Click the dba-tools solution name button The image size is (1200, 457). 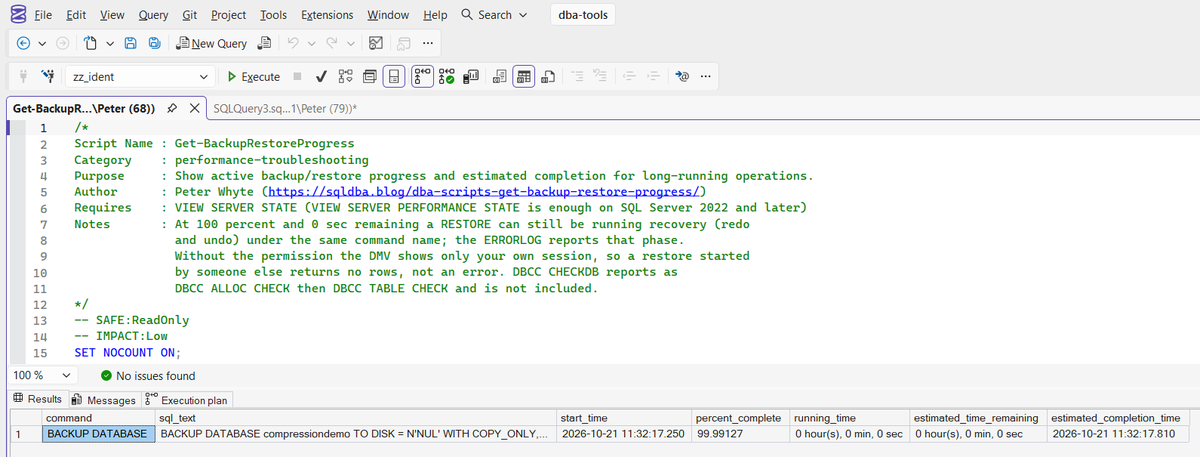583,15
